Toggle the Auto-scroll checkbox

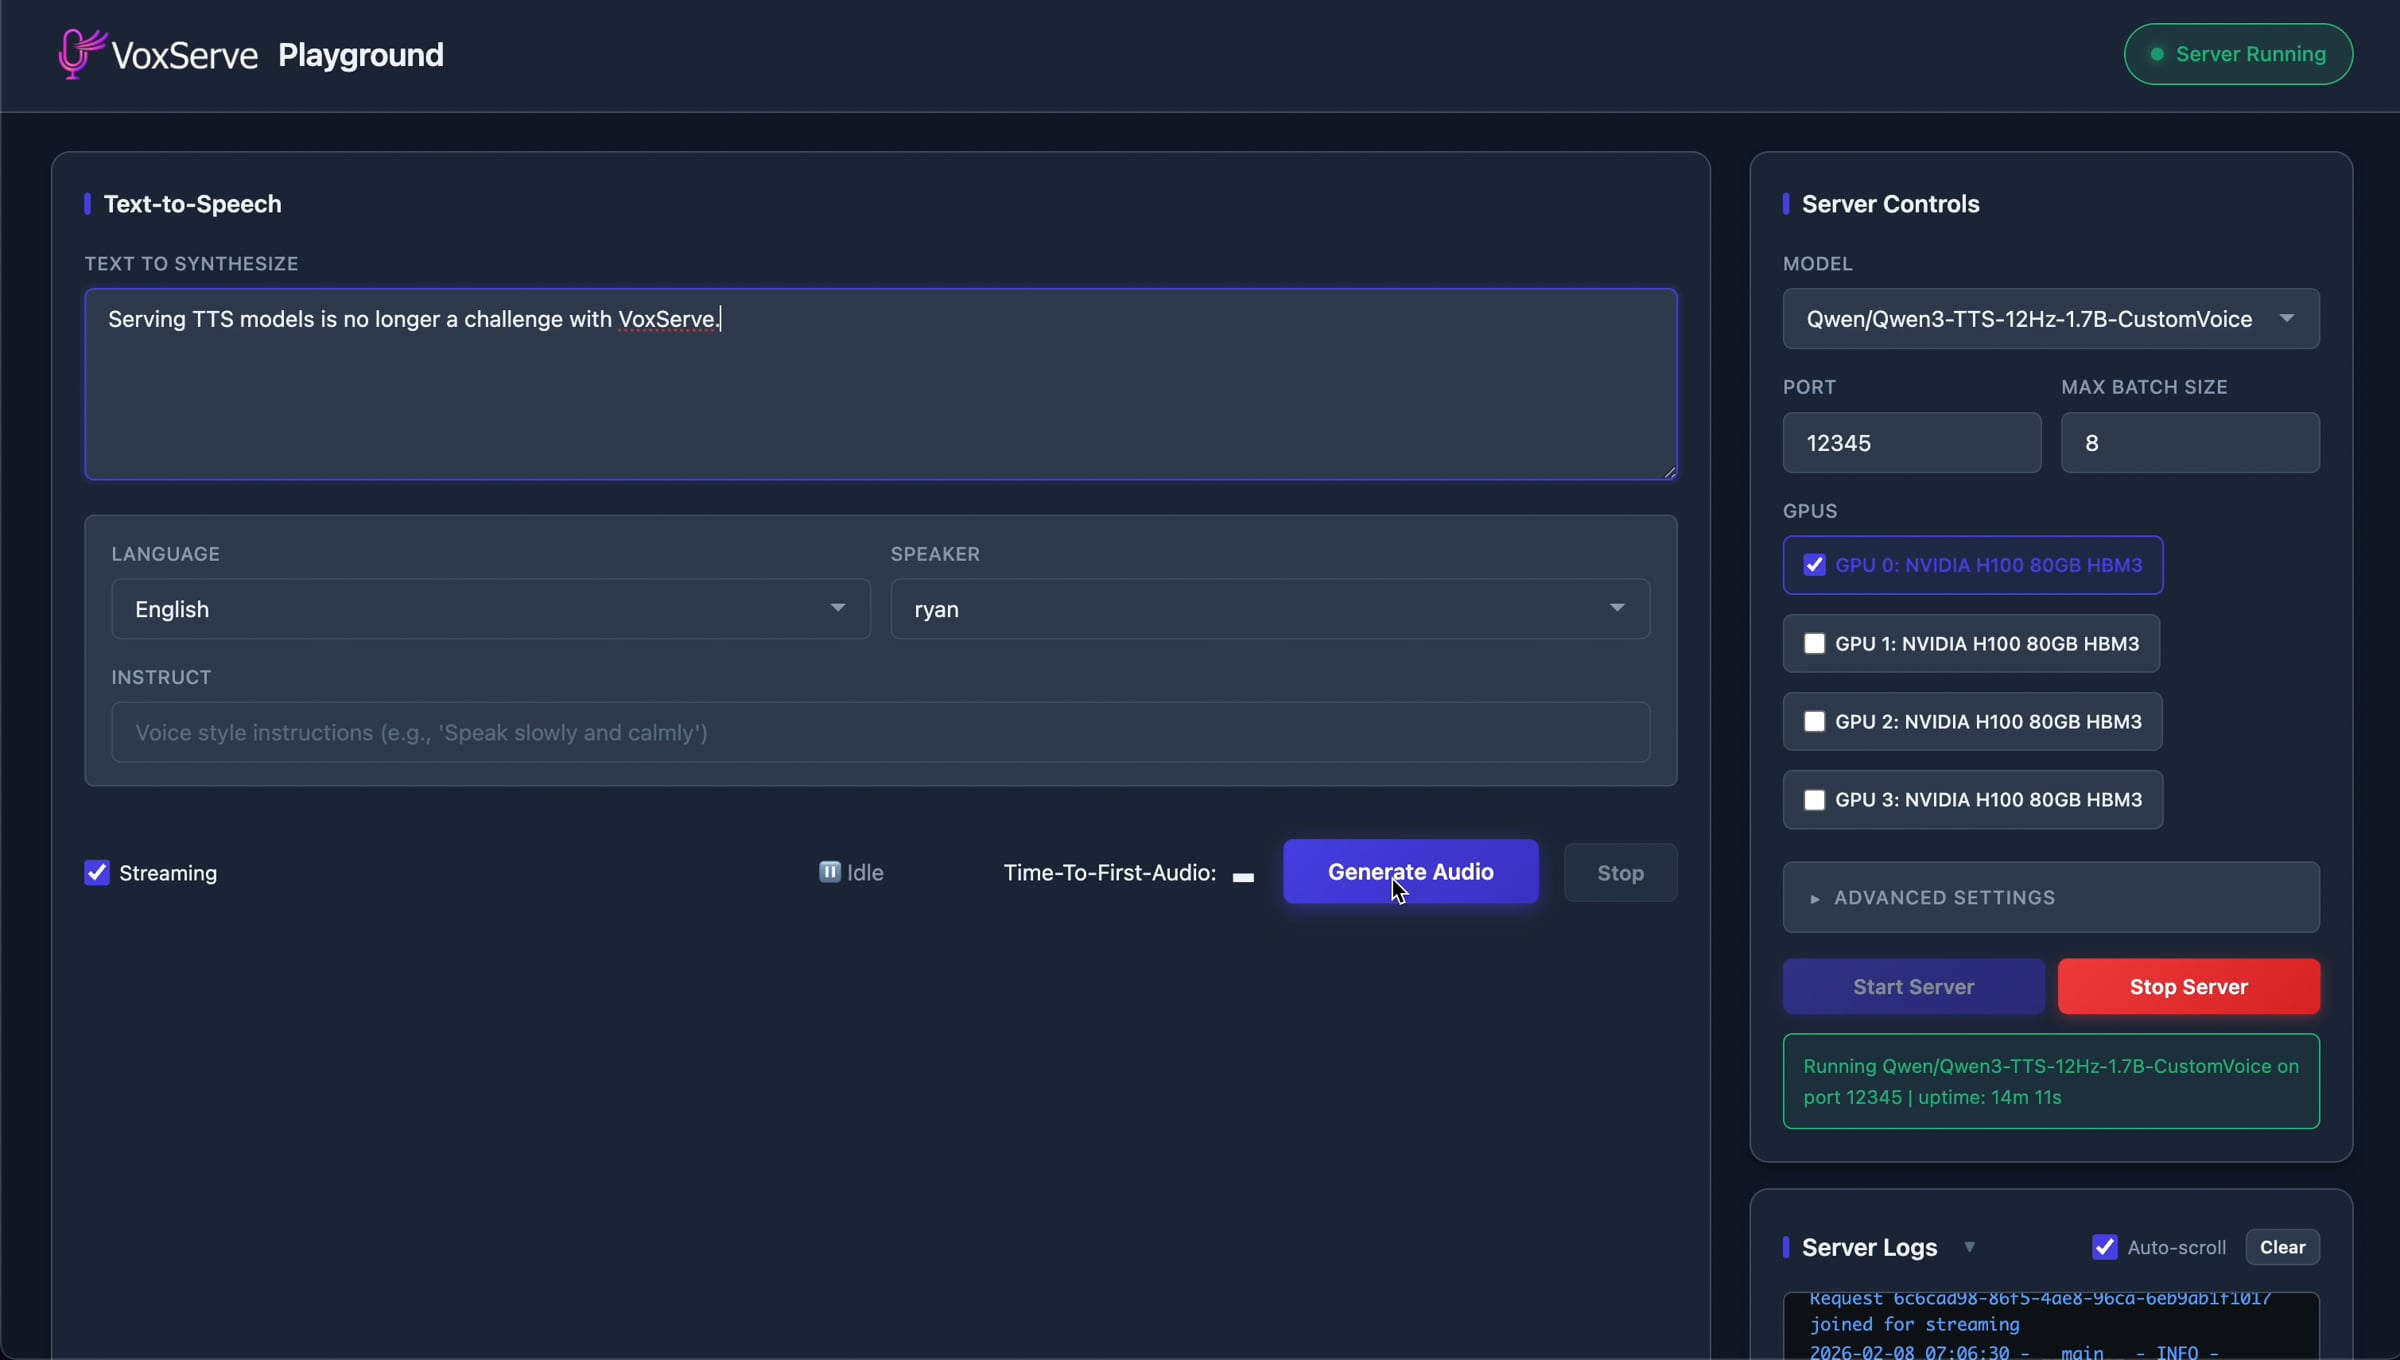pos(2105,1247)
